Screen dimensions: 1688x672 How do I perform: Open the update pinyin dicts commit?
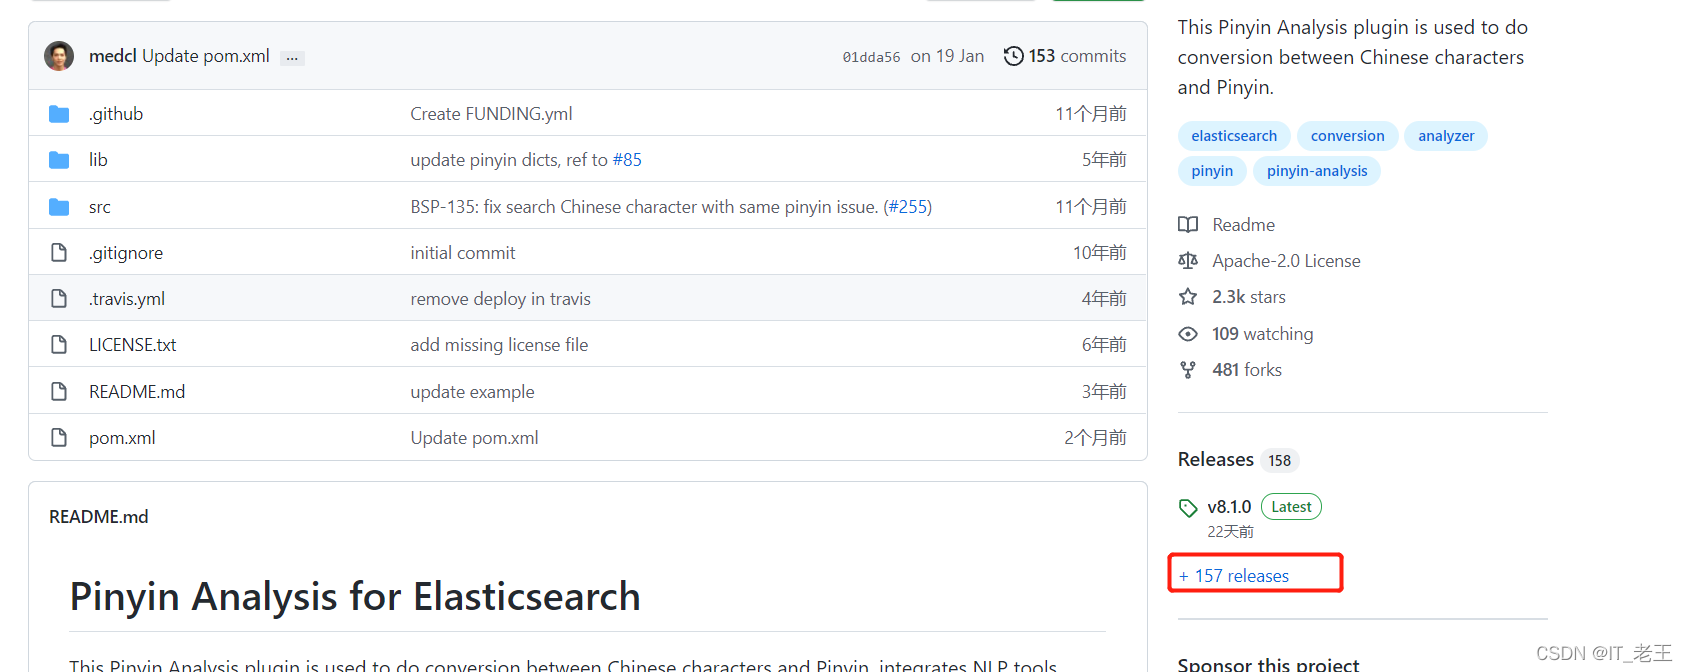click(508, 160)
